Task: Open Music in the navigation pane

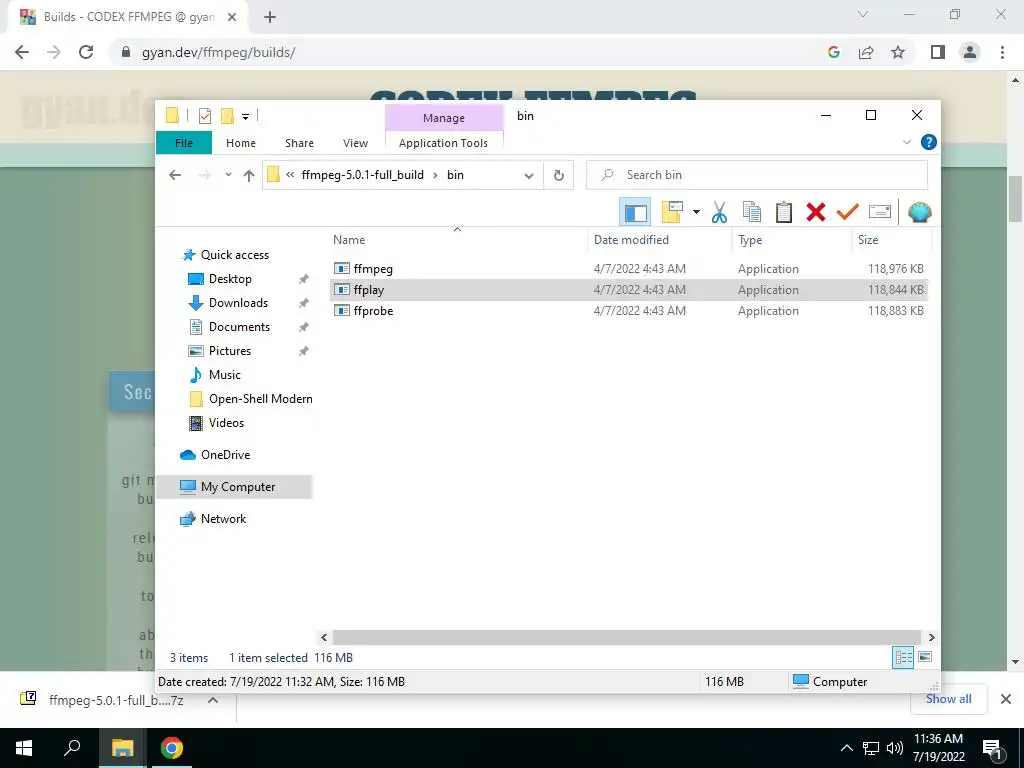Action: (x=224, y=375)
